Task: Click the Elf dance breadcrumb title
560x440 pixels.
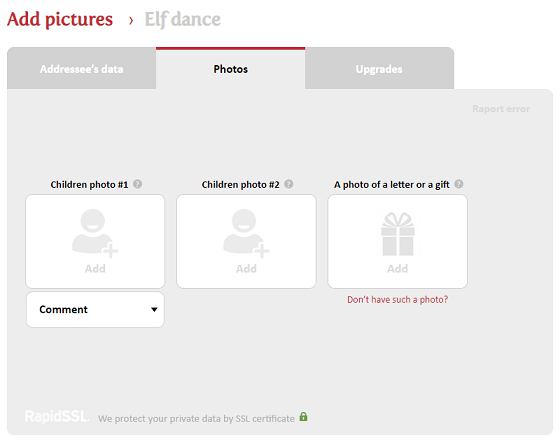Action: [182, 20]
